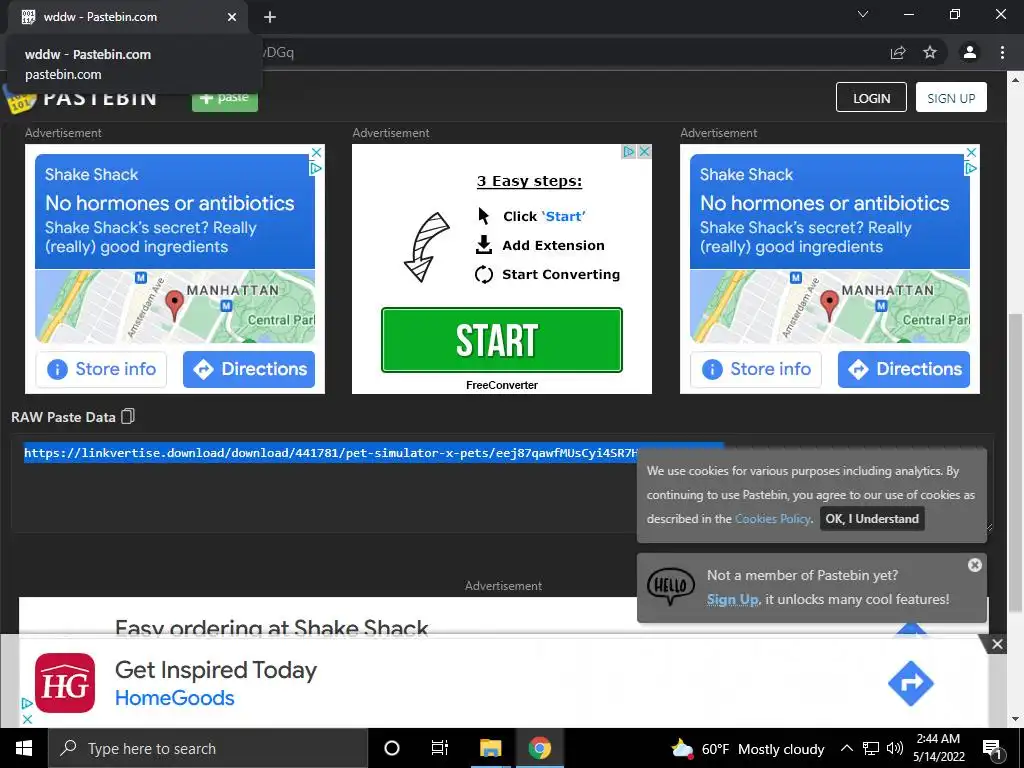Viewport: 1024px width, 768px height.
Task: Open the clock showing 2:44 AM
Action: tap(938, 748)
